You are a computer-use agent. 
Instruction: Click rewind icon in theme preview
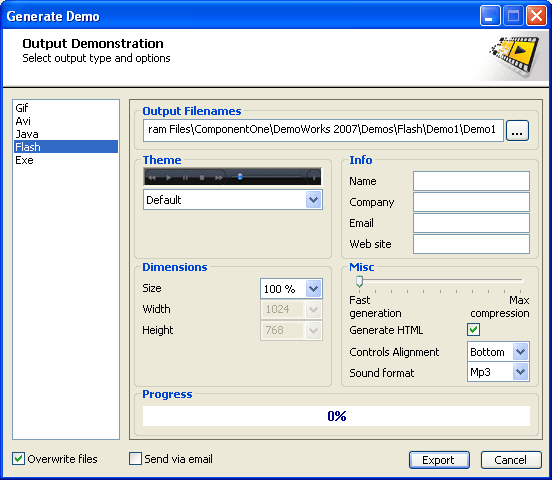click(x=152, y=177)
